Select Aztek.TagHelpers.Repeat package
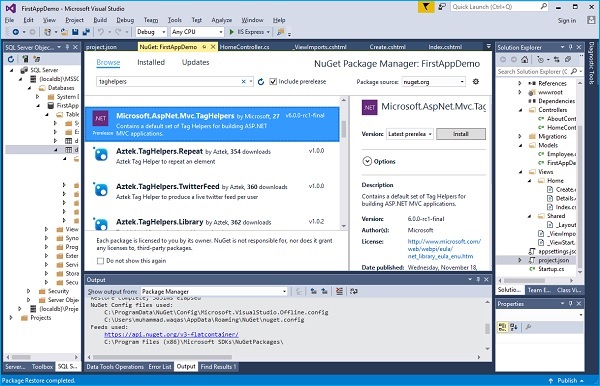 click(x=212, y=156)
